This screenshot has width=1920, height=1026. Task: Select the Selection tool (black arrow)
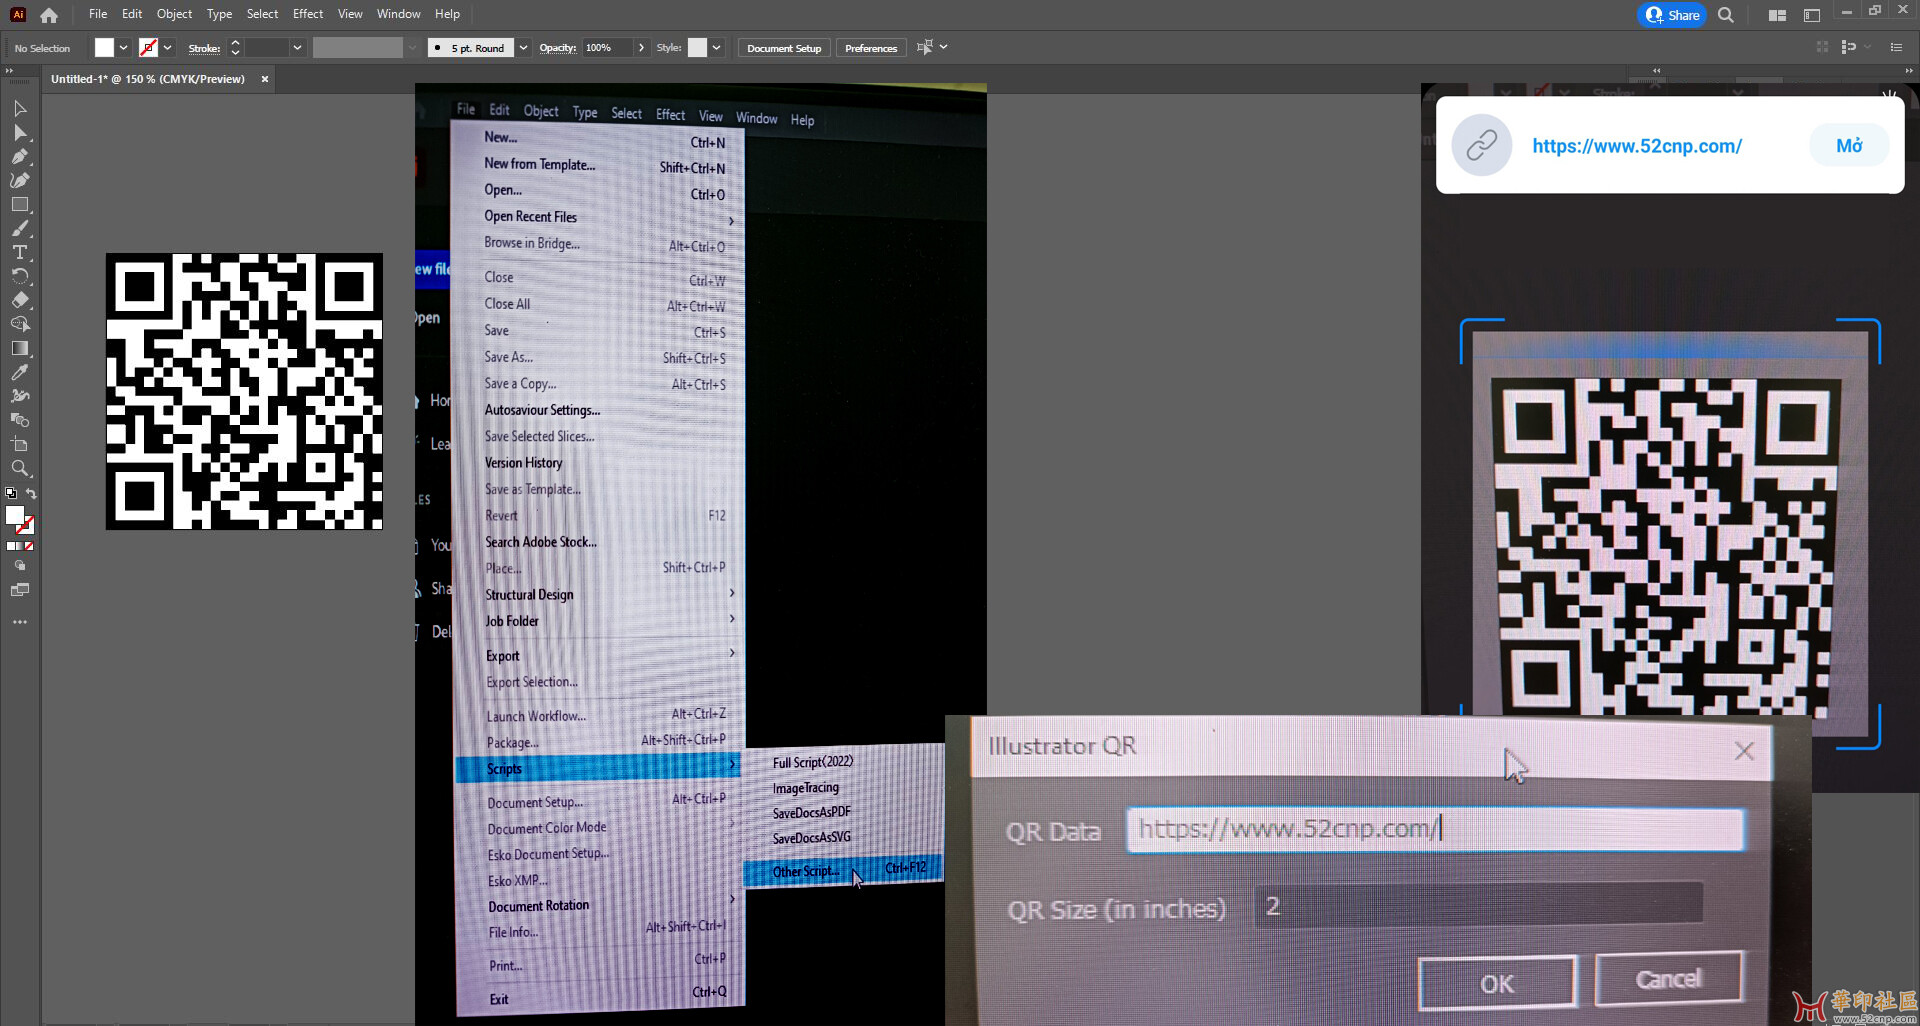(19, 108)
